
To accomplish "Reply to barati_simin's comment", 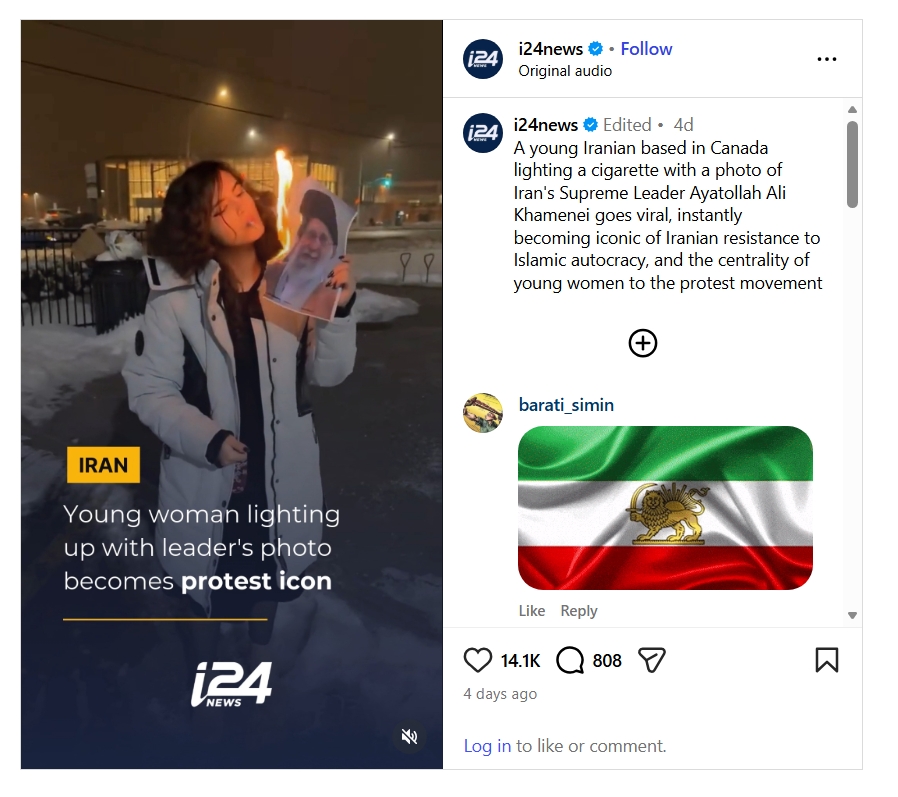I will tap(578, 611).
